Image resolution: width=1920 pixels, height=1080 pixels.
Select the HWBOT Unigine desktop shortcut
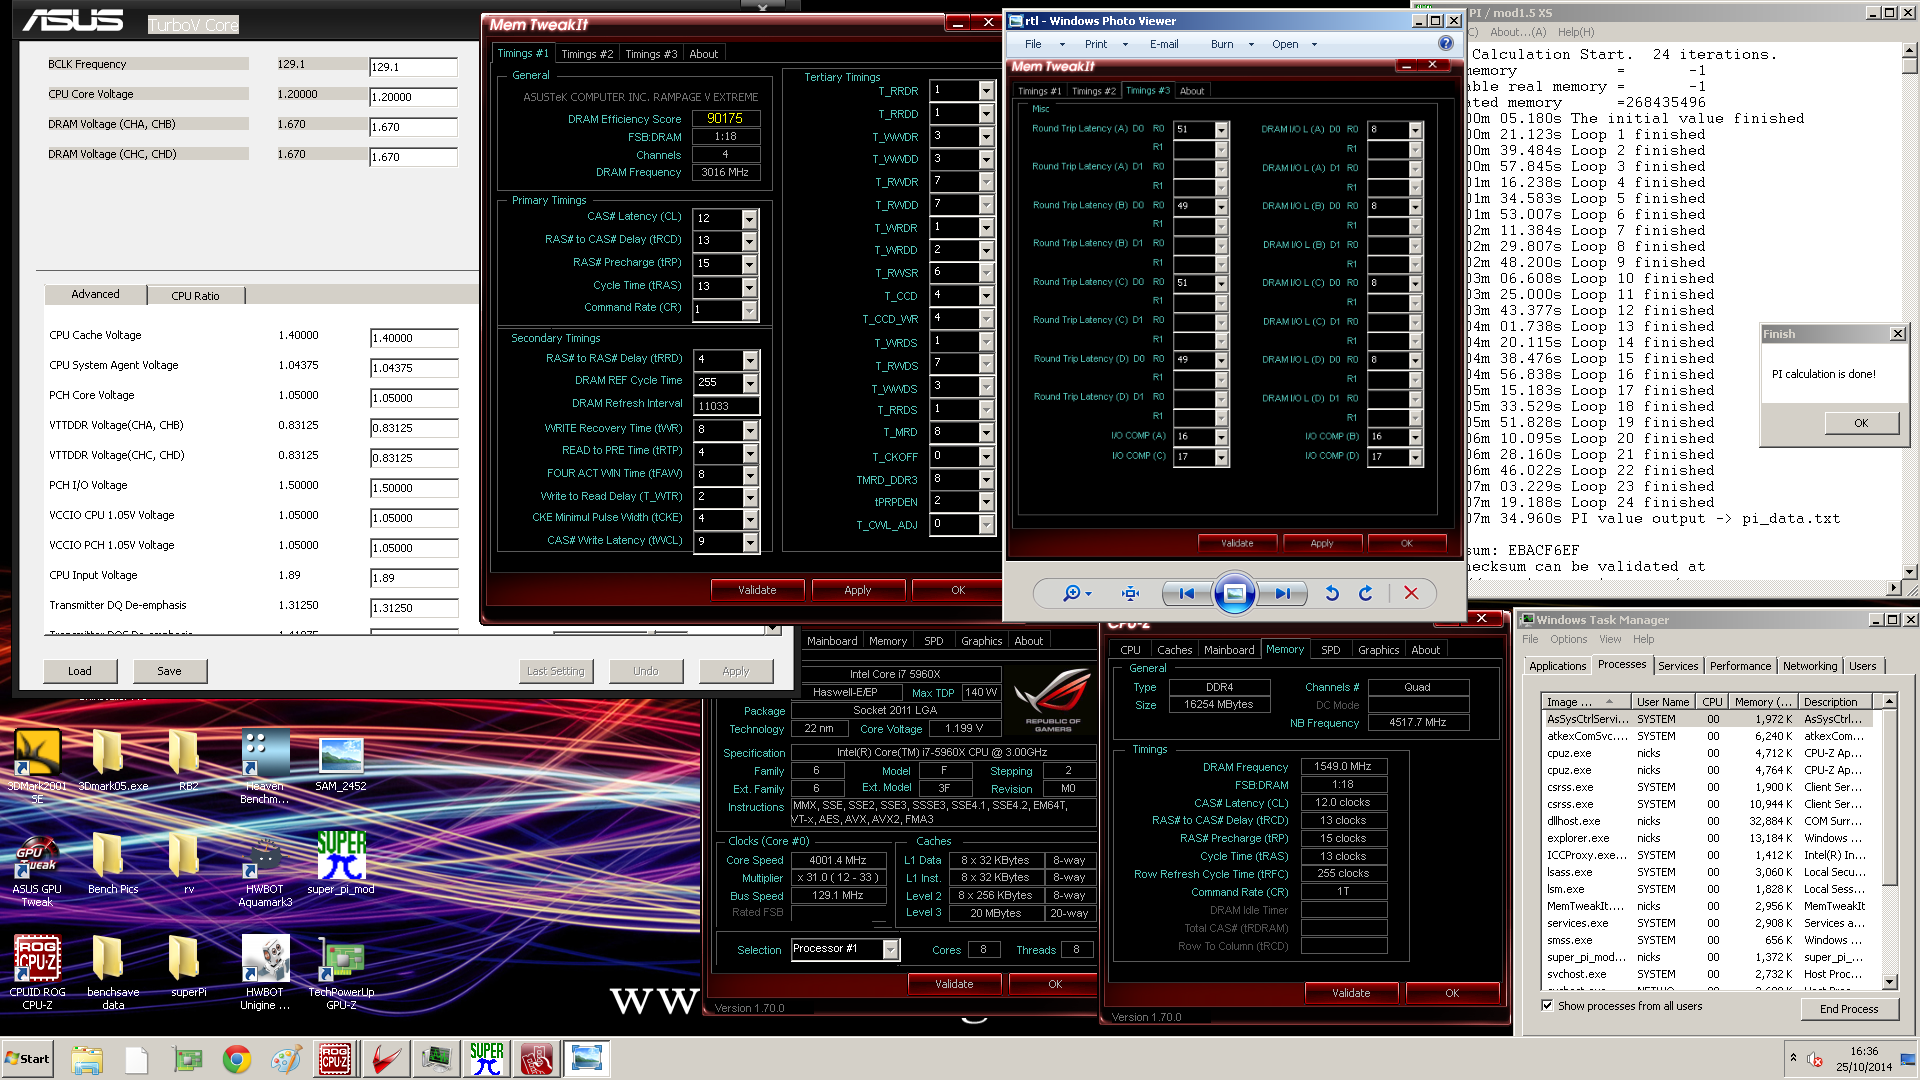[x=265, y=972]
